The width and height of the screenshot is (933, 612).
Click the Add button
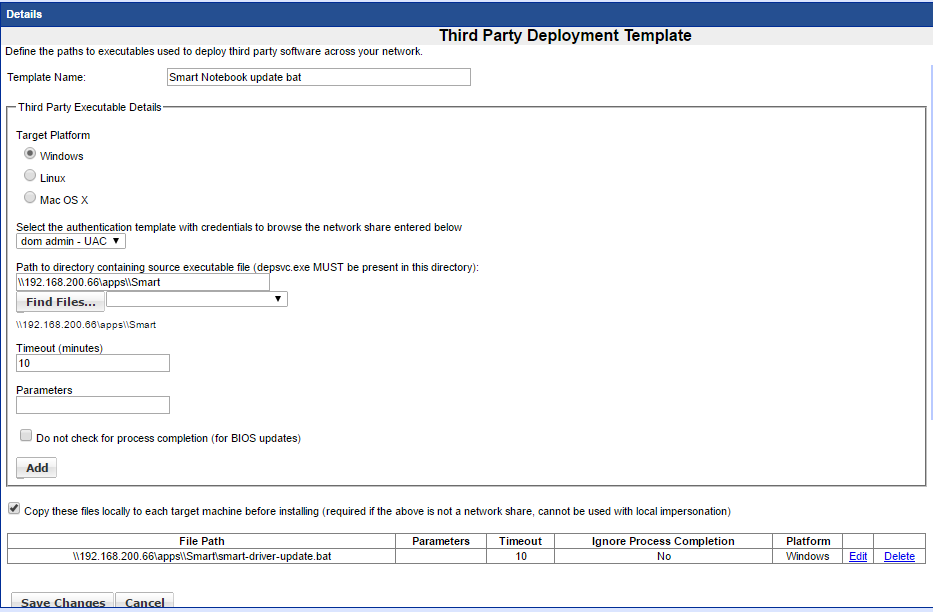37,468
